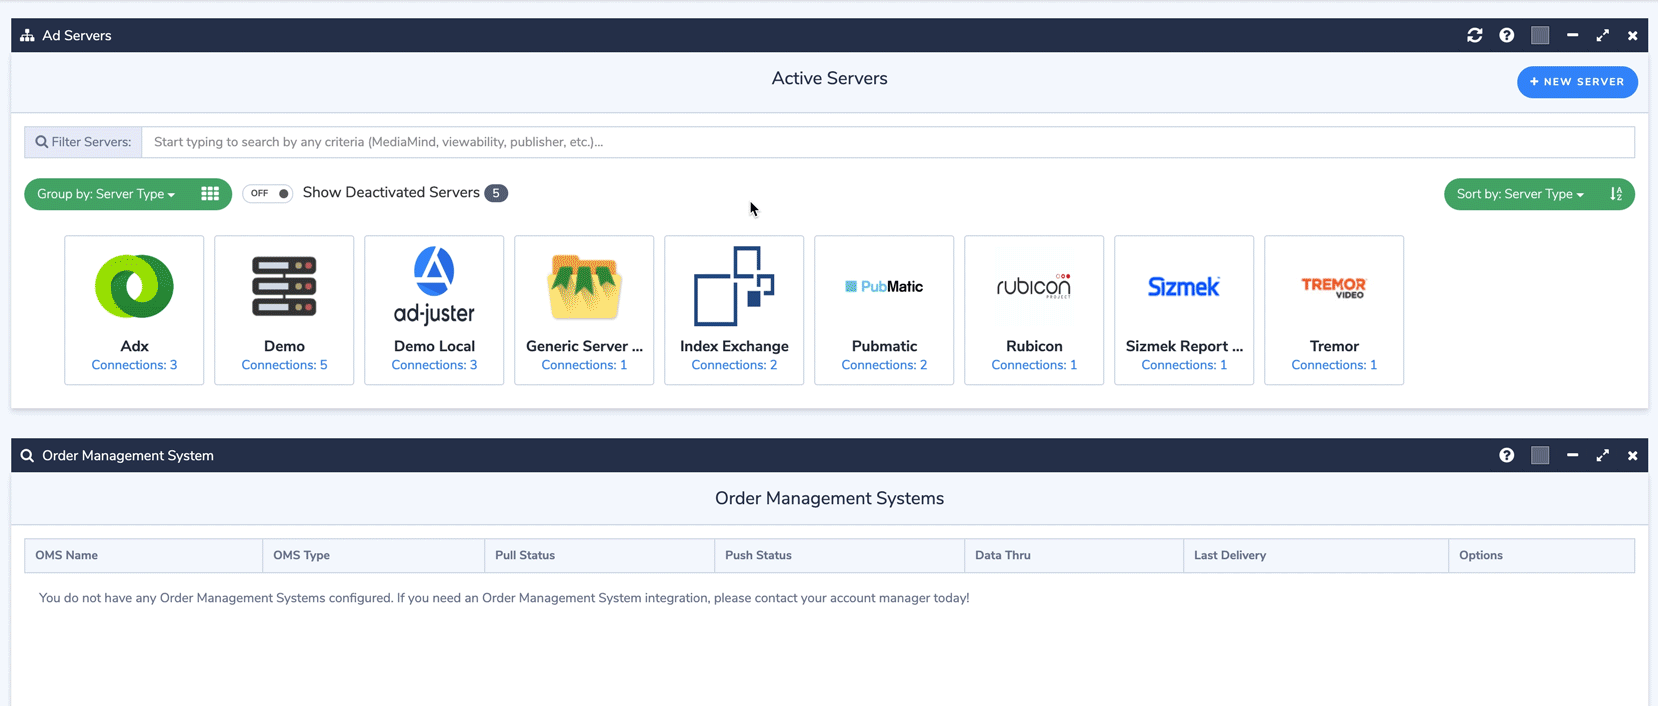The height and width of the screenshot is (706, 1658).
Task: Open the PubMatic logo card
Action: (884, 287)
